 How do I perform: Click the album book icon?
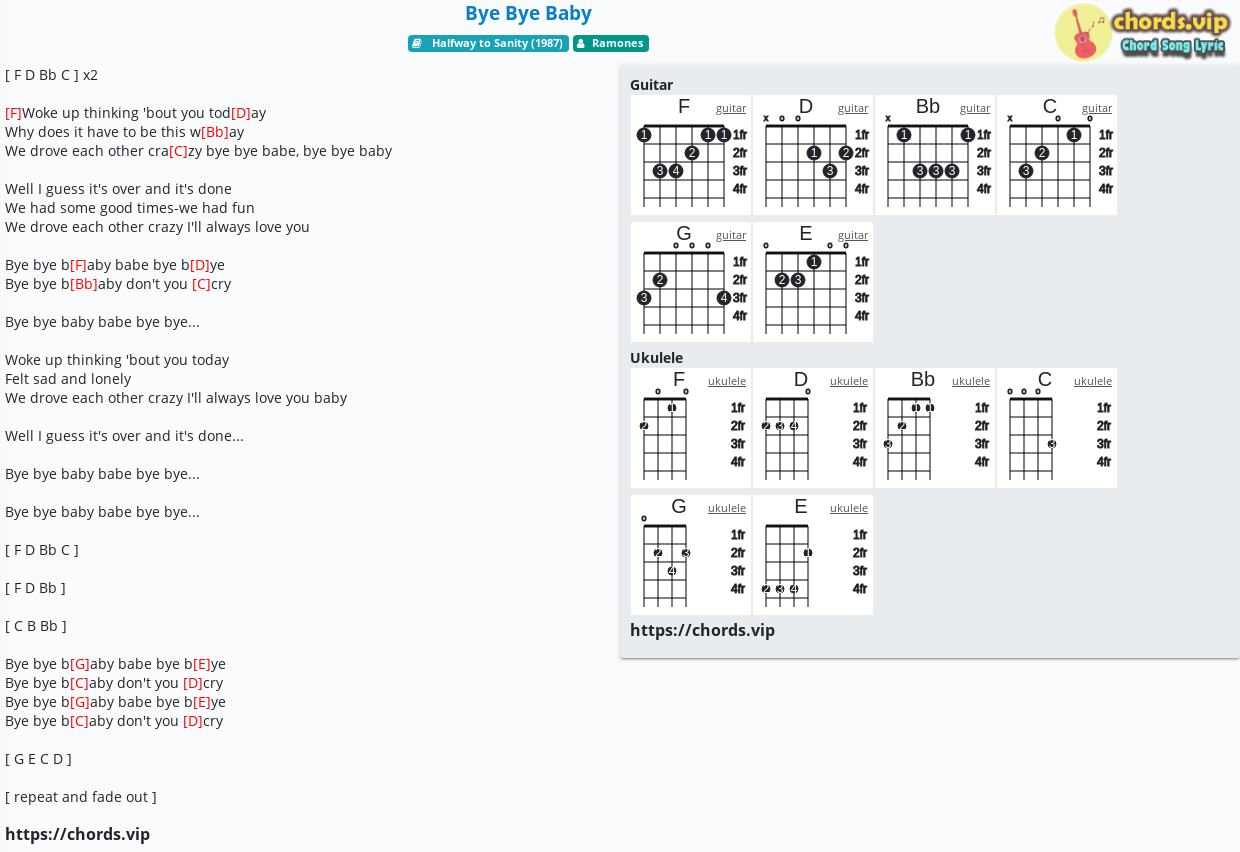pyautogui.click(x=418, y=43)
